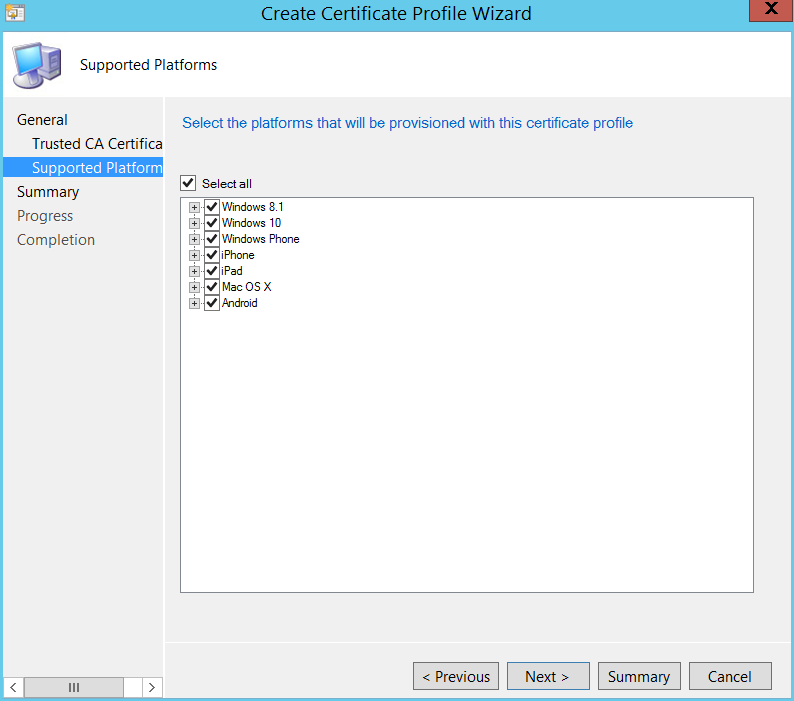Image resolution: width=794 pixels, height=701 pixels.
Task: Click the sidebar scroll left arrow
Action: pos(14,687)
